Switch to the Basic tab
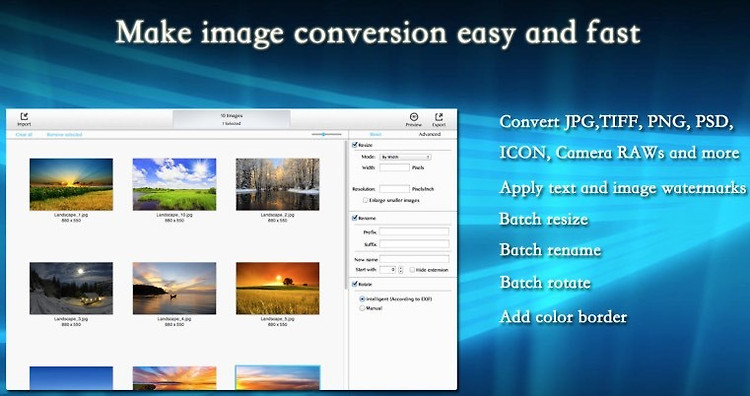This screenshot has width=750, height=396. click(x=375, y=134)
